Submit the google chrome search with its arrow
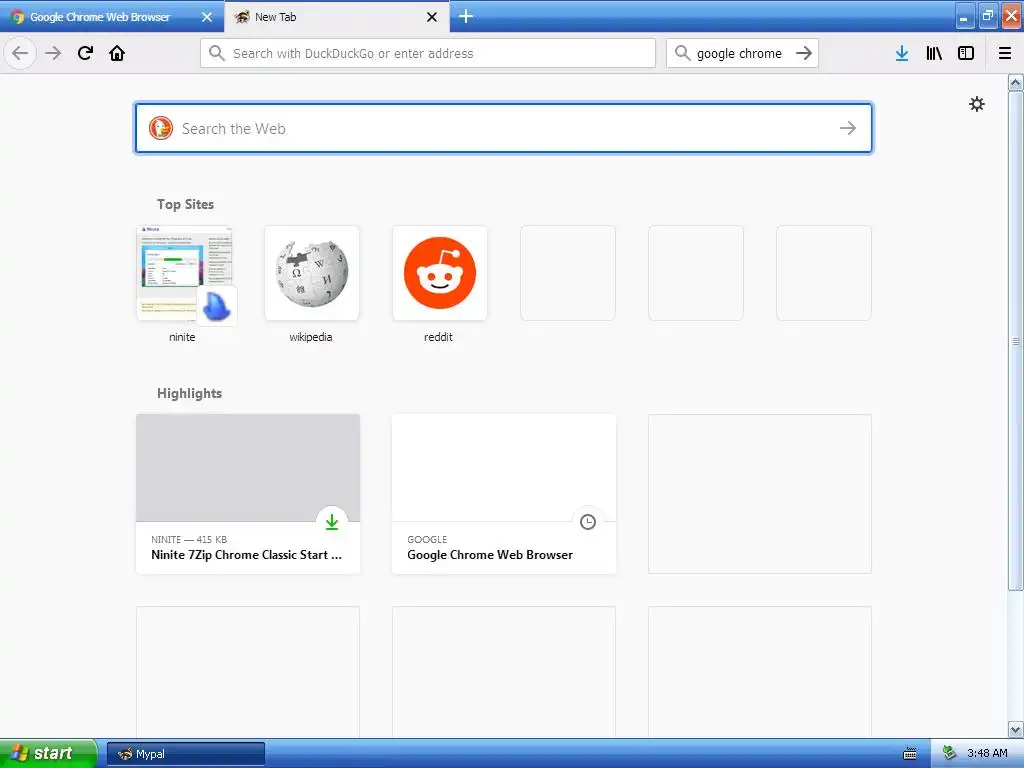This screenshot has width=1024, height=768. click(x=804, y=53)
